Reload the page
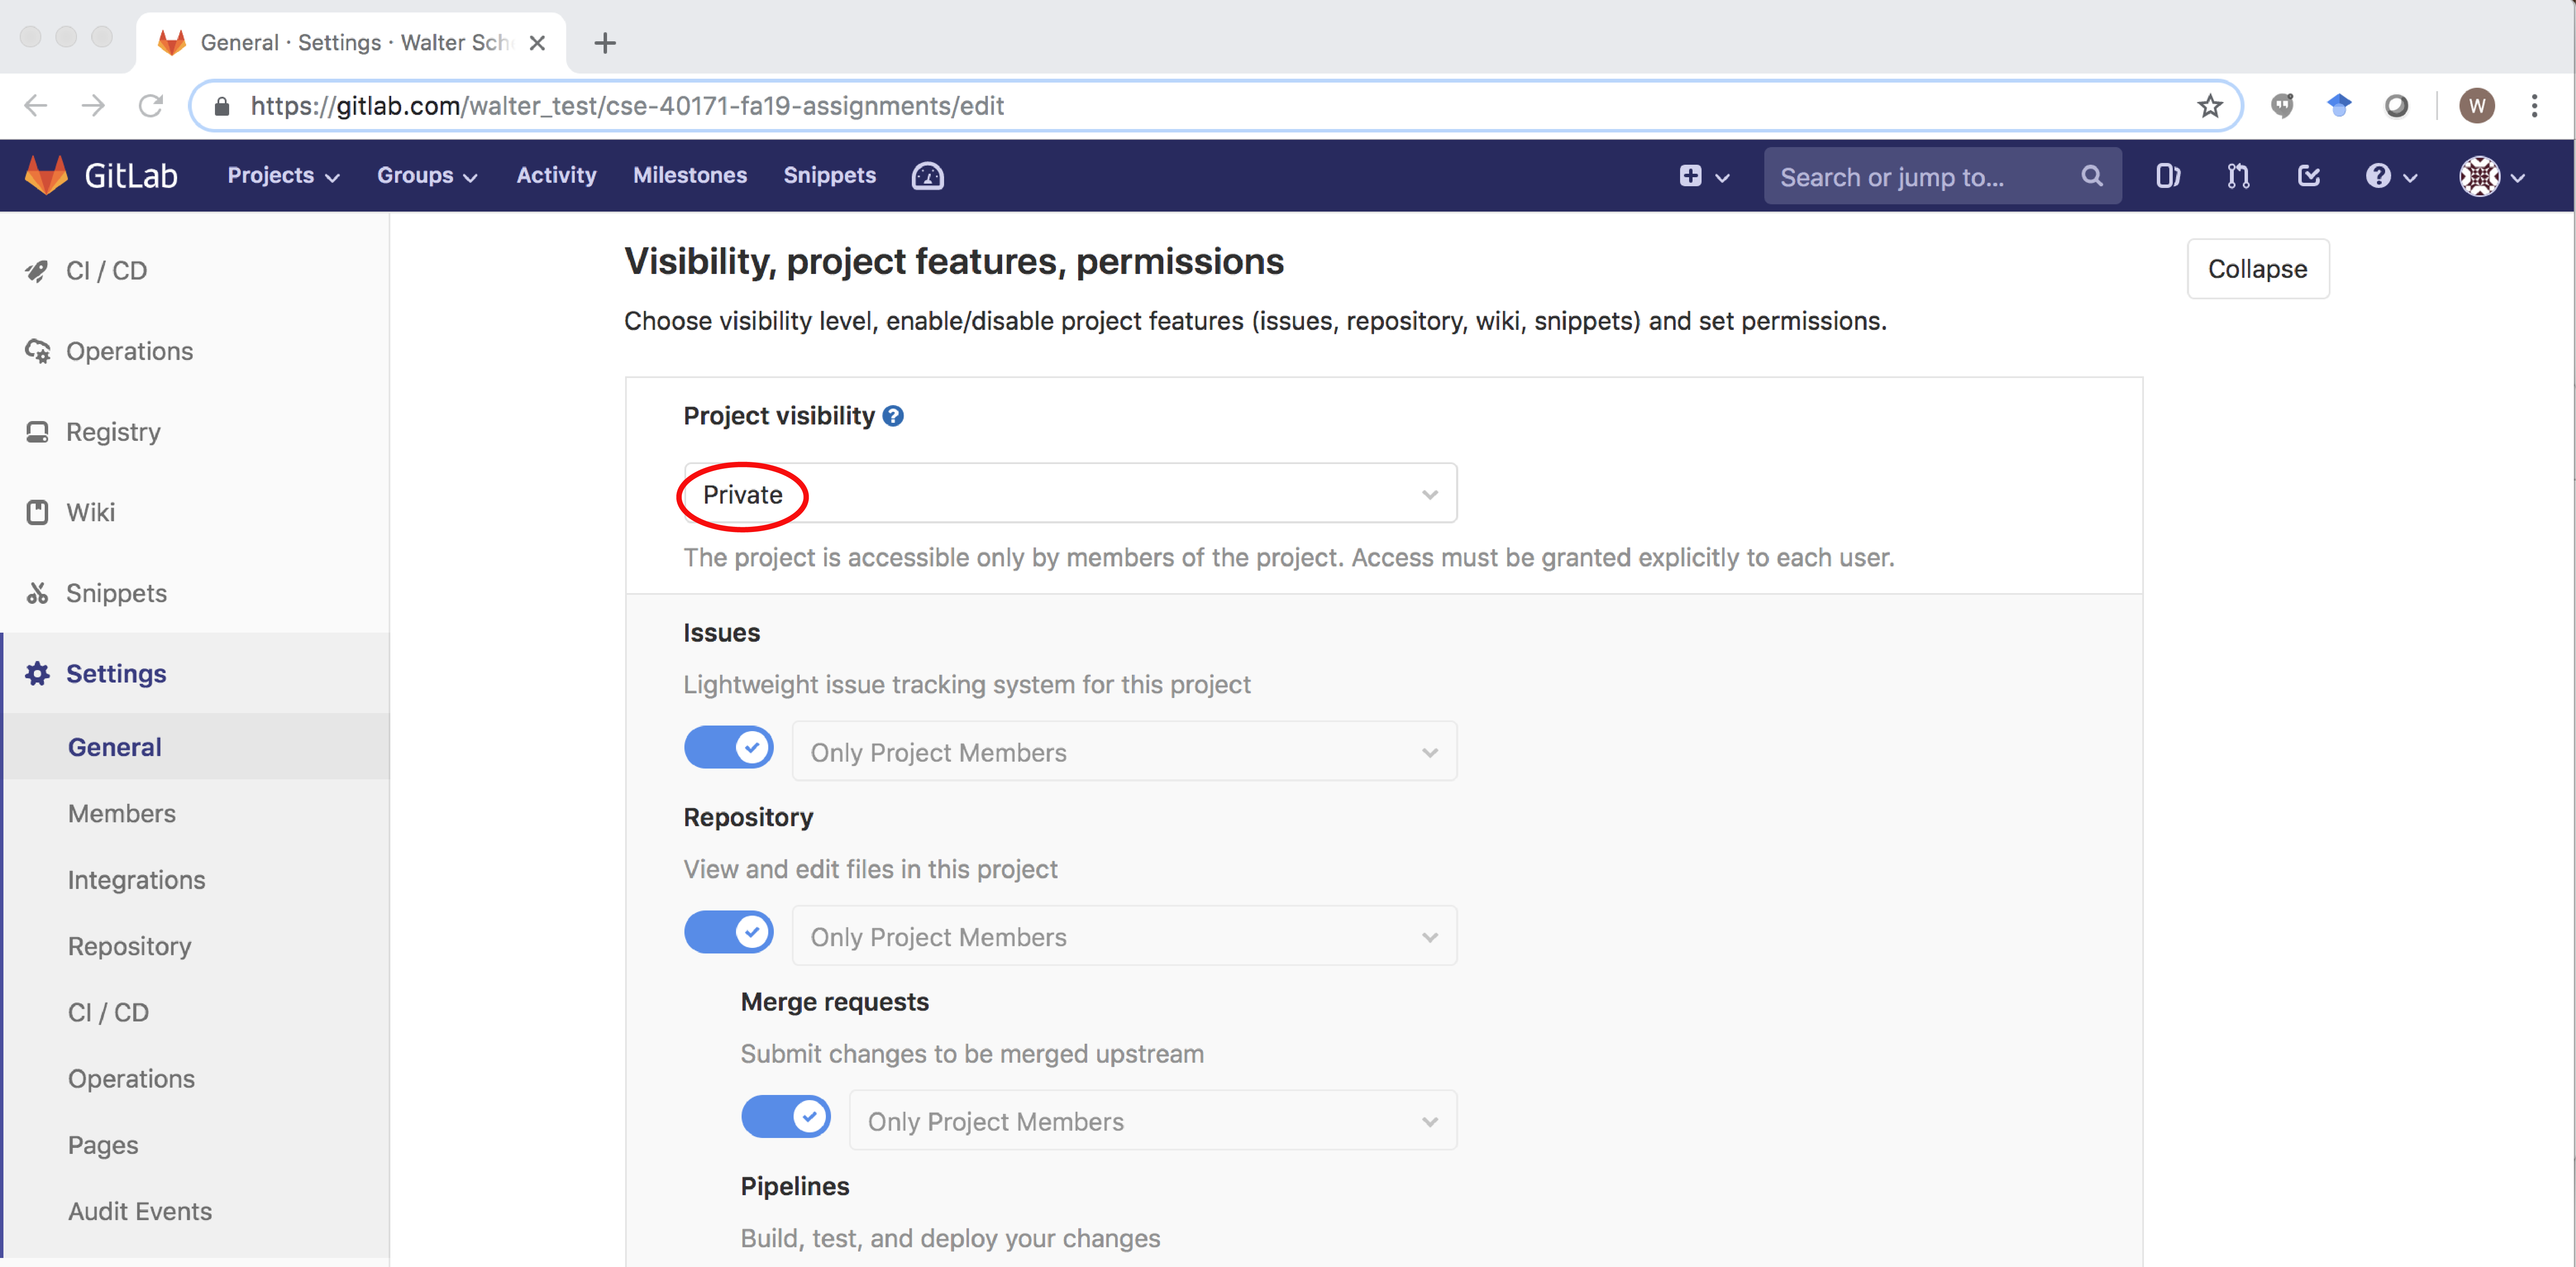Image resolution: width=2576 pixels, height=1267 pixels. (x=151, y=106)
